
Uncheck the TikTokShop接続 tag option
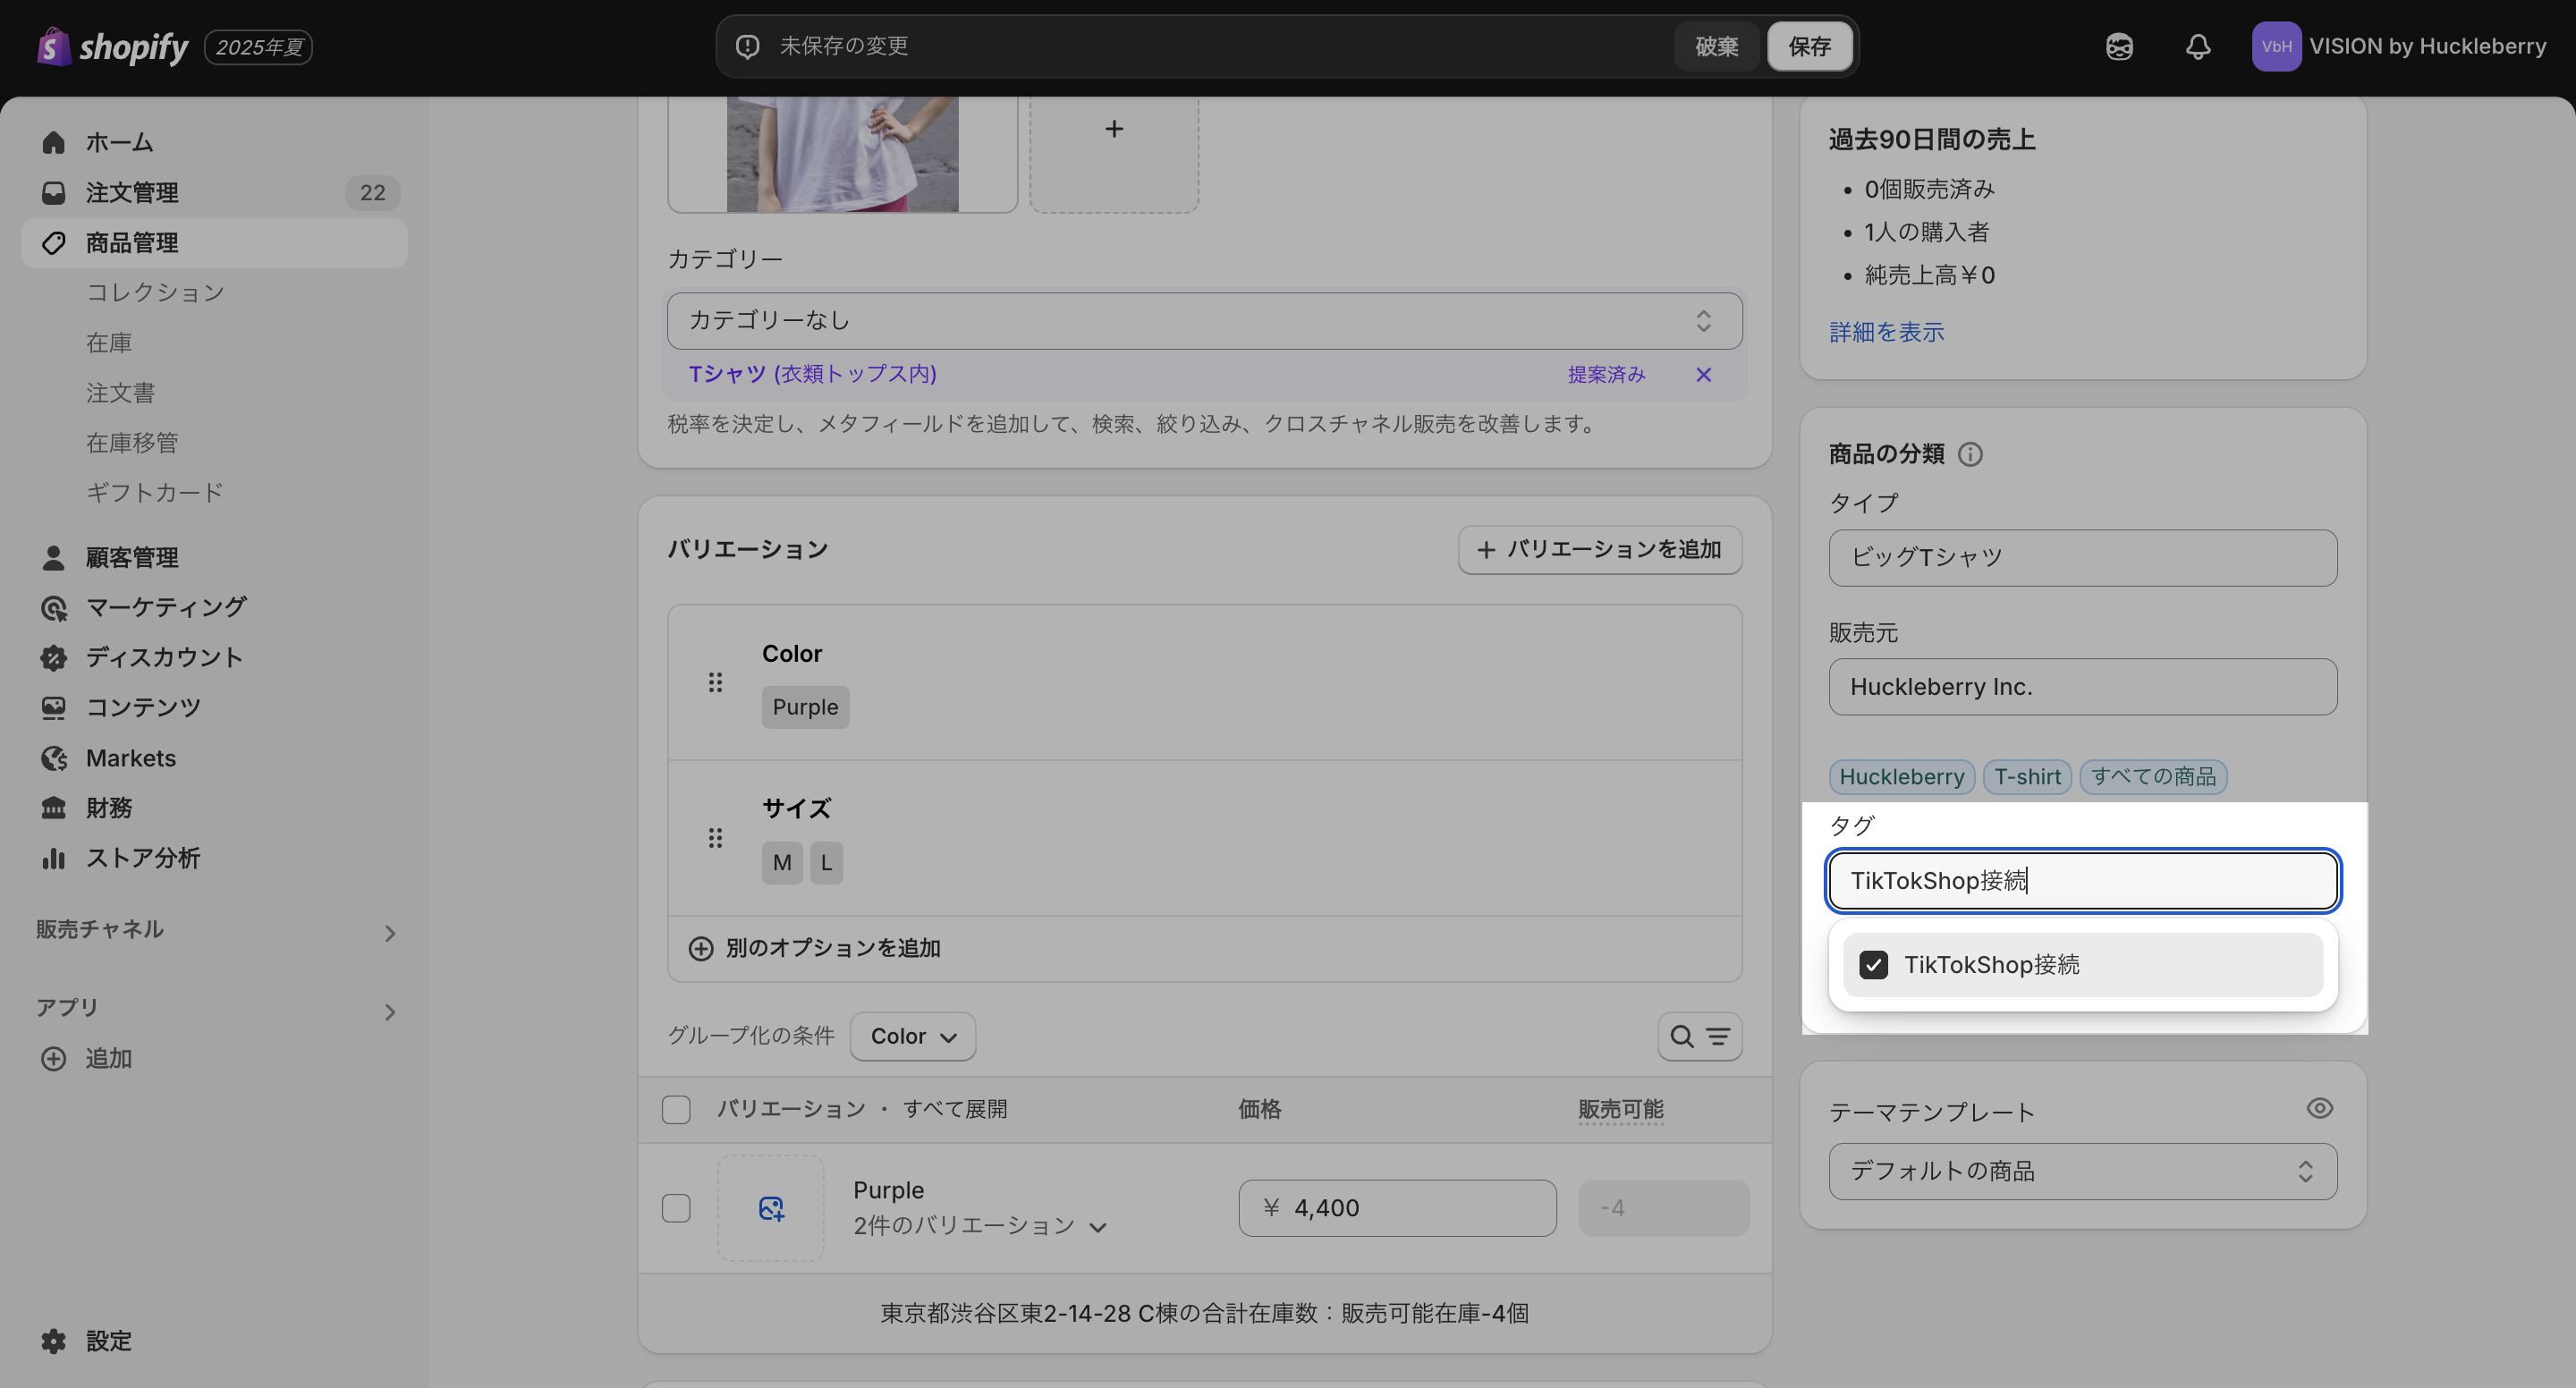1873,965
